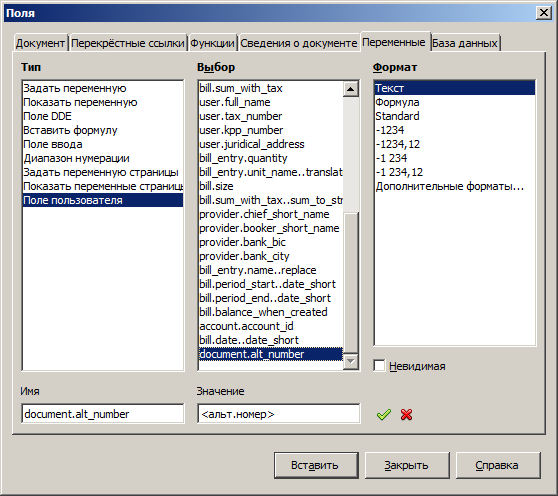558x496 pixels.
Task: Select type Показать переменную
Action: tap(103, 102)
